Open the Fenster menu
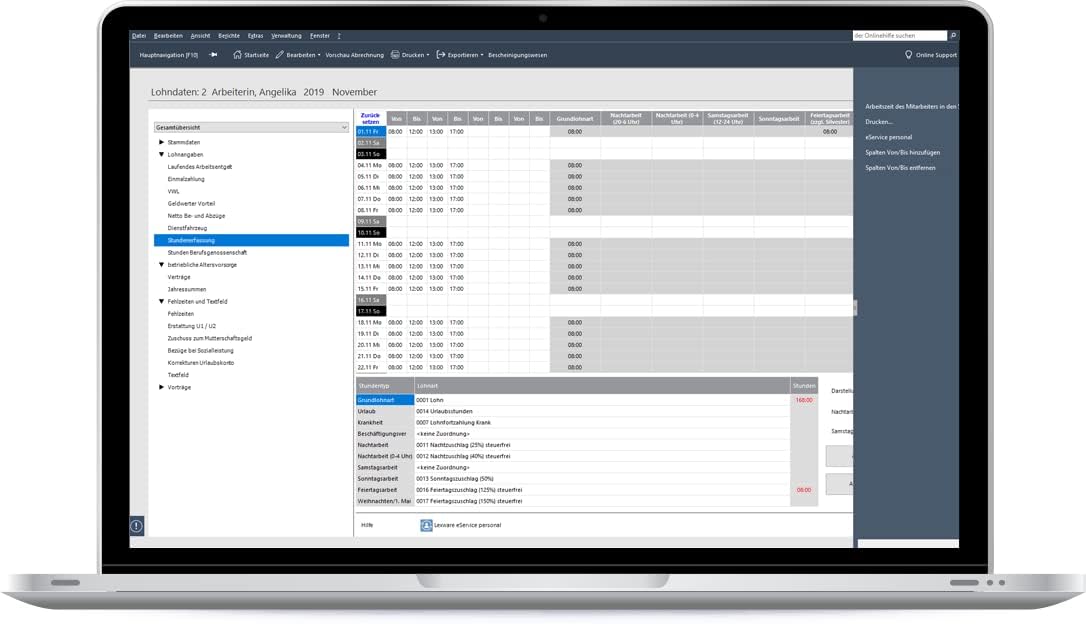The image size is (1086, 624). click(319, 35)
